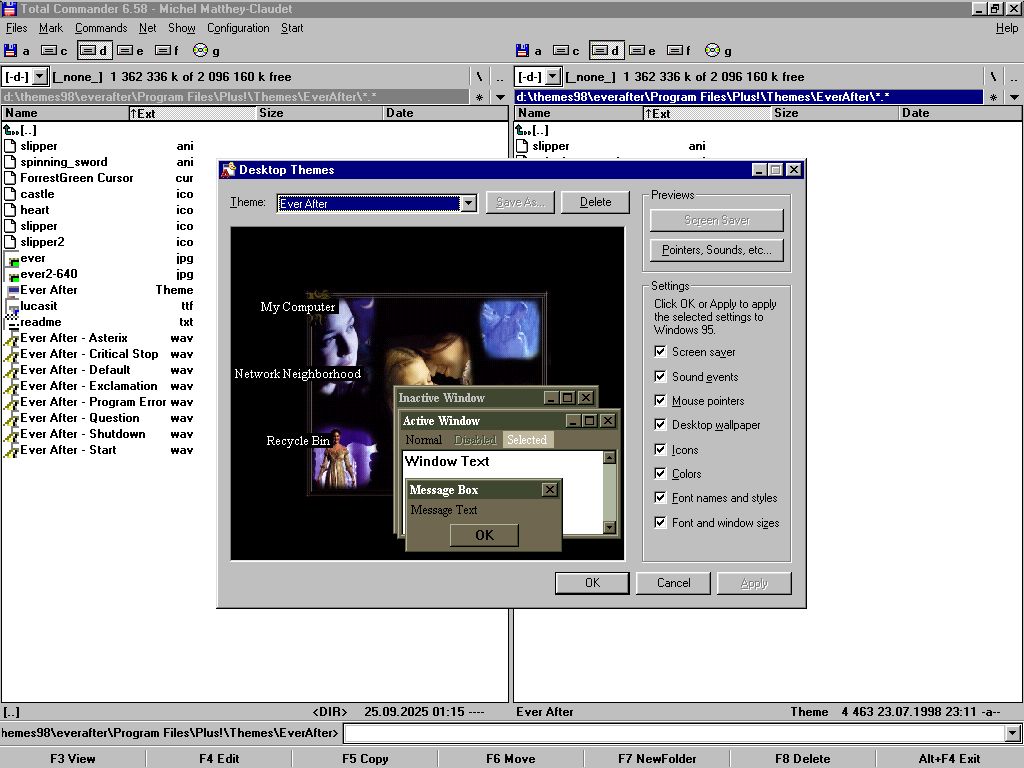Open the left panel drive selector dropdown
Image resolution: width=1024 pixels, height=768 pixels.
(39, 77)
